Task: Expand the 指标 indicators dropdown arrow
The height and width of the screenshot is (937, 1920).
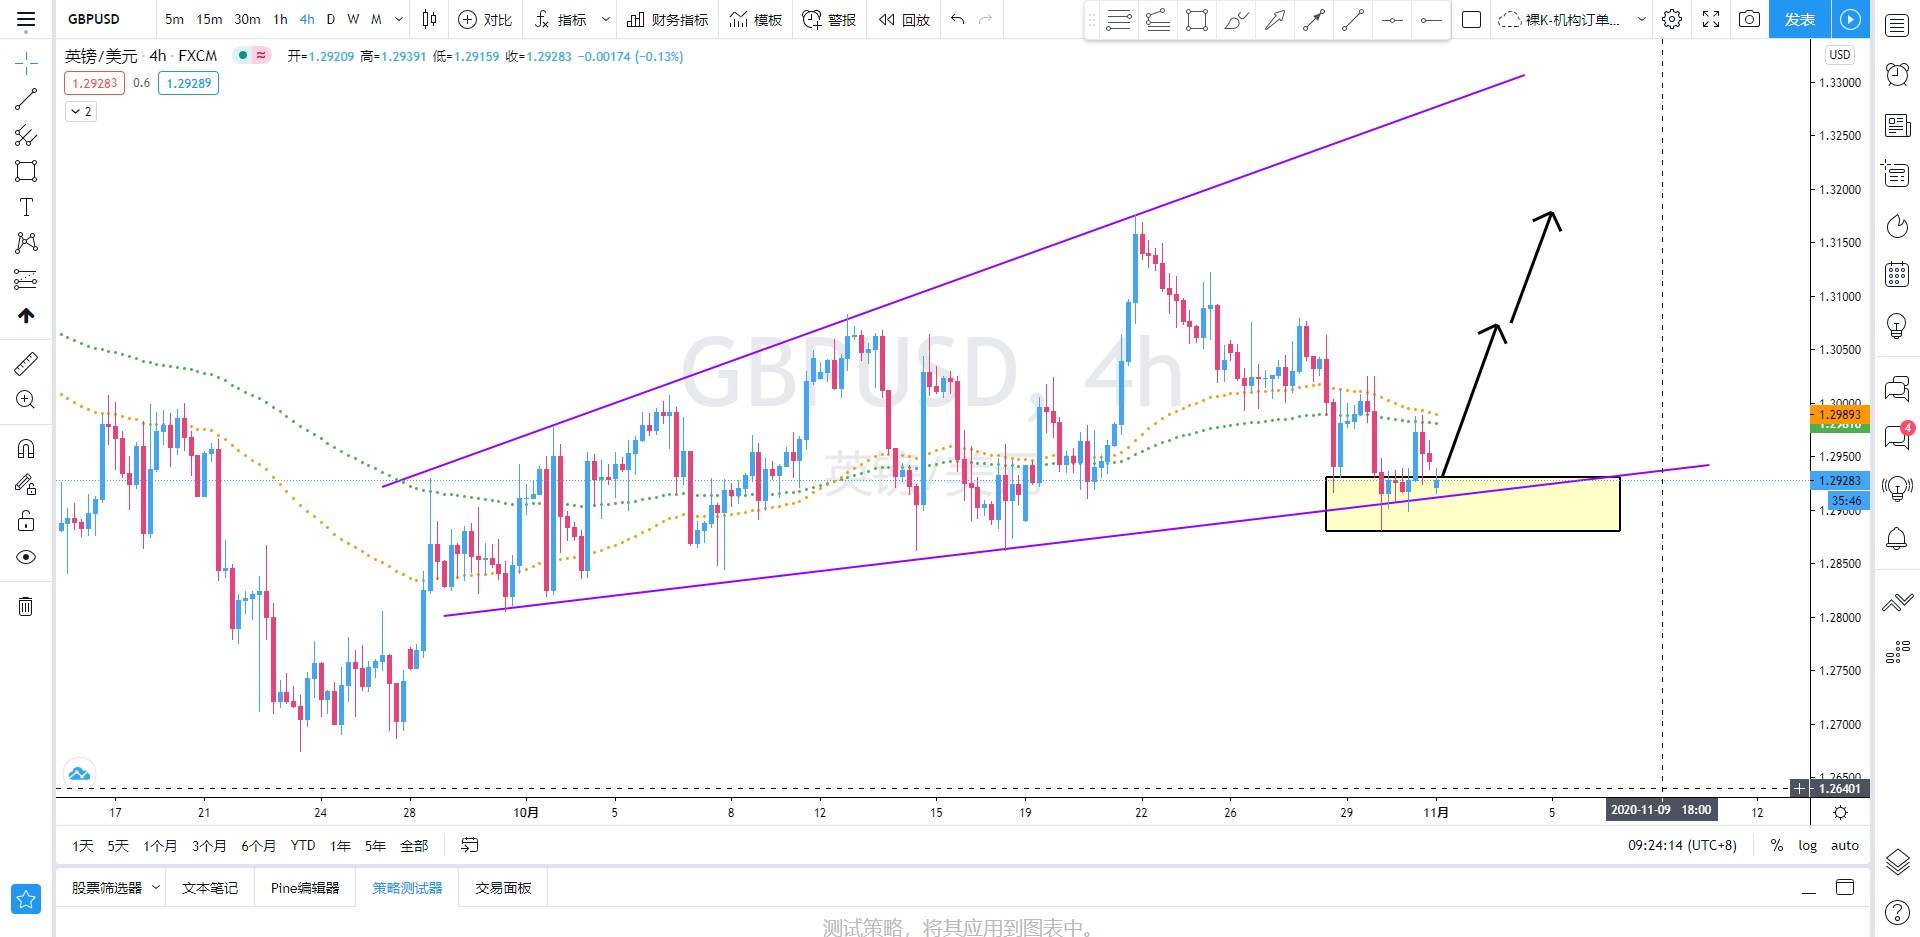Action: 605,19
